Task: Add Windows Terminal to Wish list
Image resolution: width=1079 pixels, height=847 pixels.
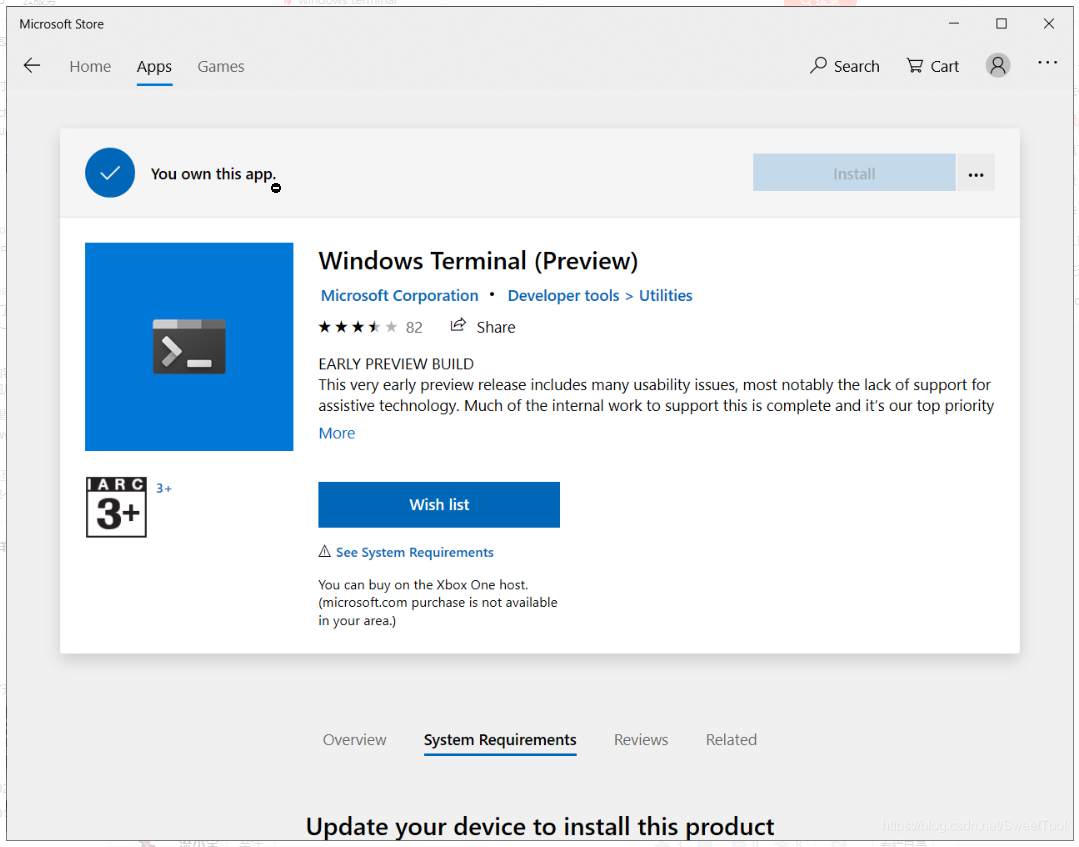Action: pyautogui.click(x=438, y=504)
